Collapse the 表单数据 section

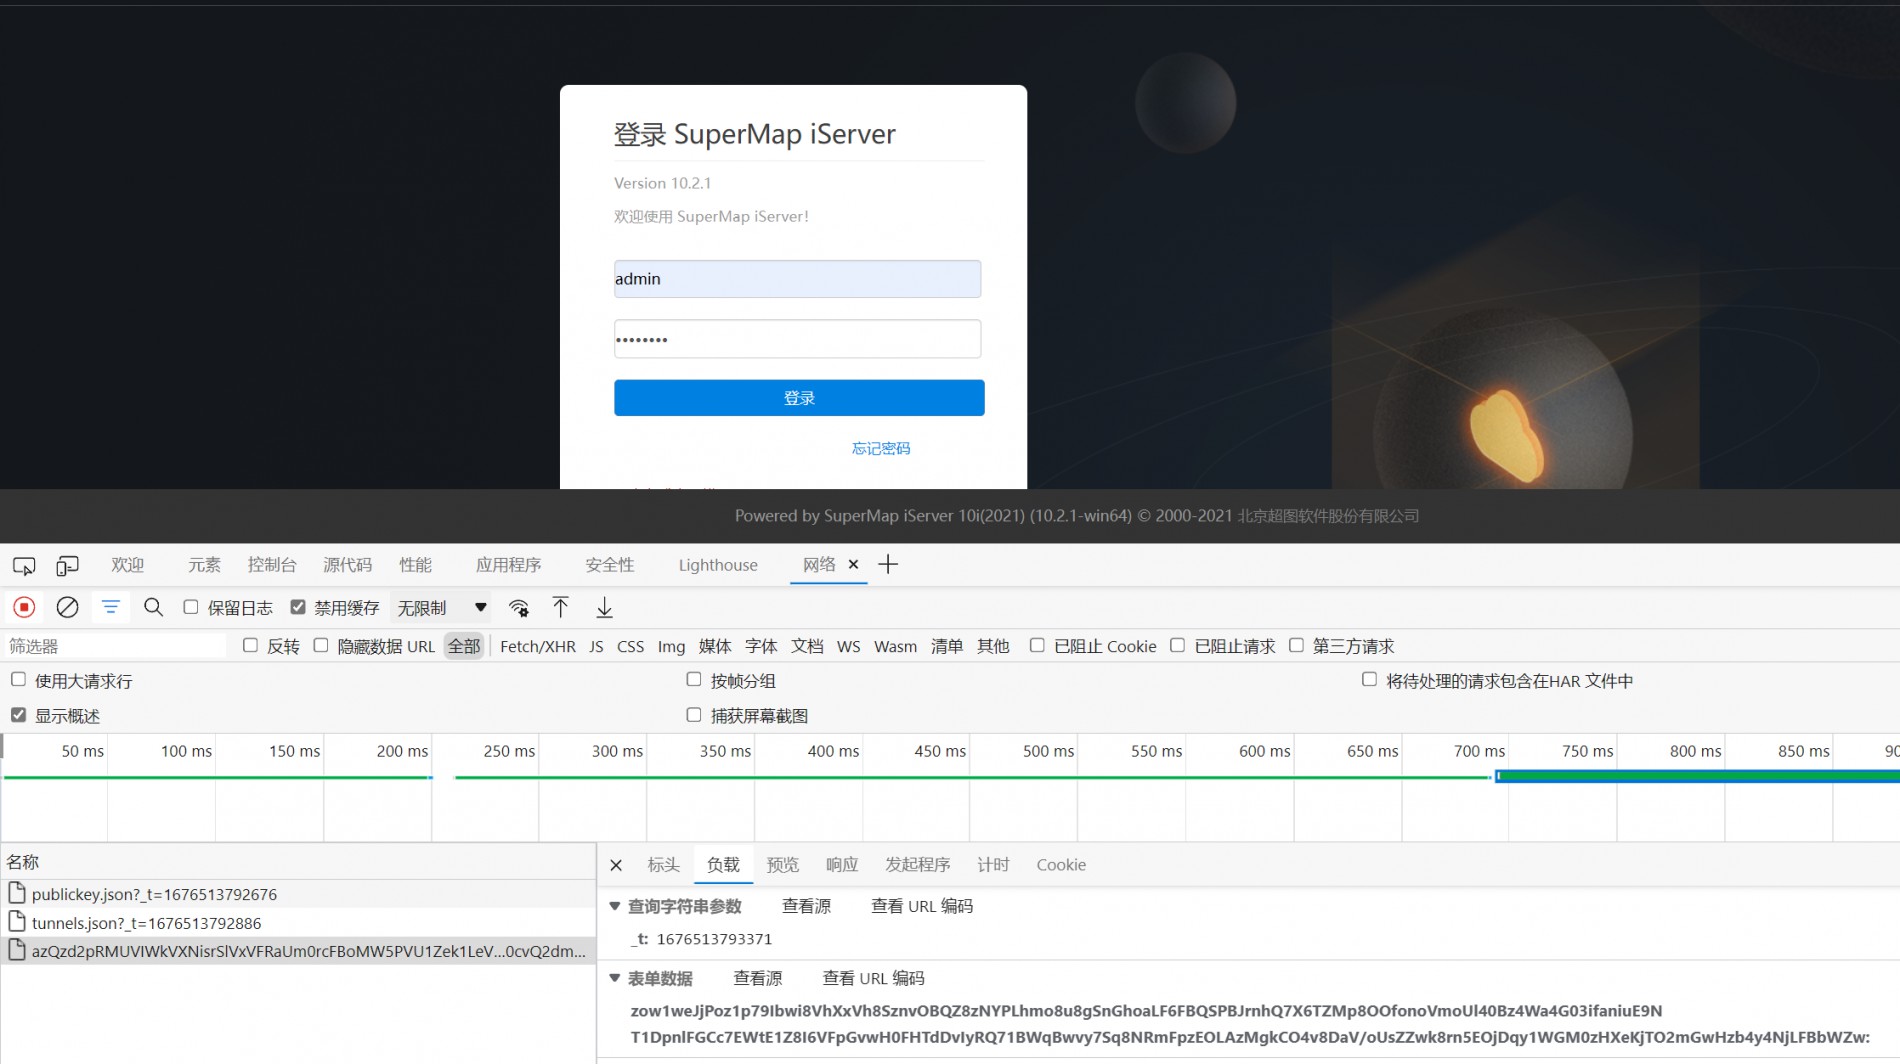(x=615, y=978)
